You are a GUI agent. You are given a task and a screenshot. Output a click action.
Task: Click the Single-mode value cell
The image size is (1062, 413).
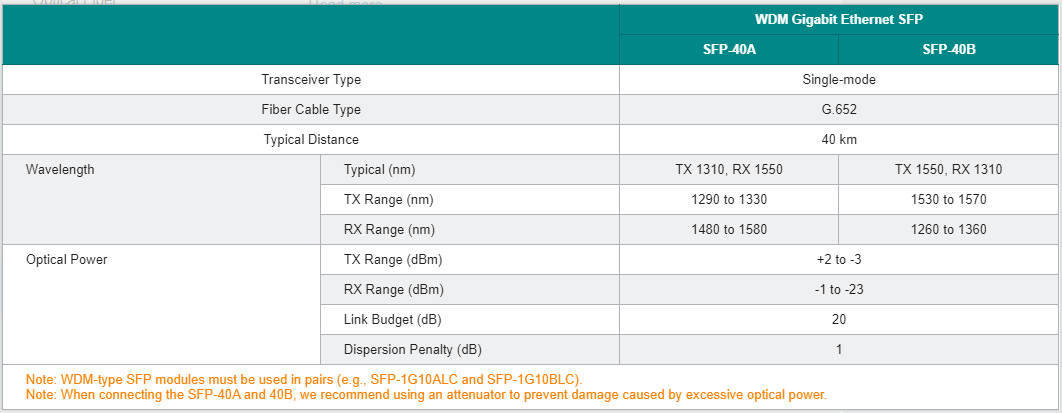click(839, 80)
